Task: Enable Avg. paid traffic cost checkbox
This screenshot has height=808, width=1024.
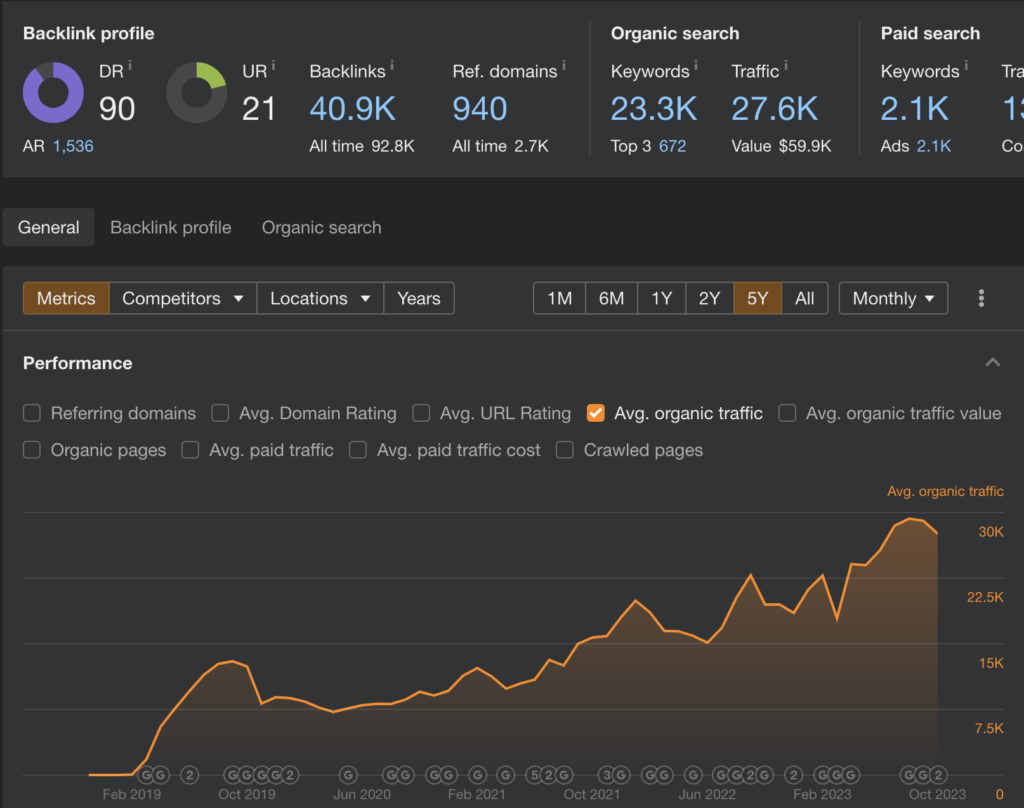Action: pos(358,450)
